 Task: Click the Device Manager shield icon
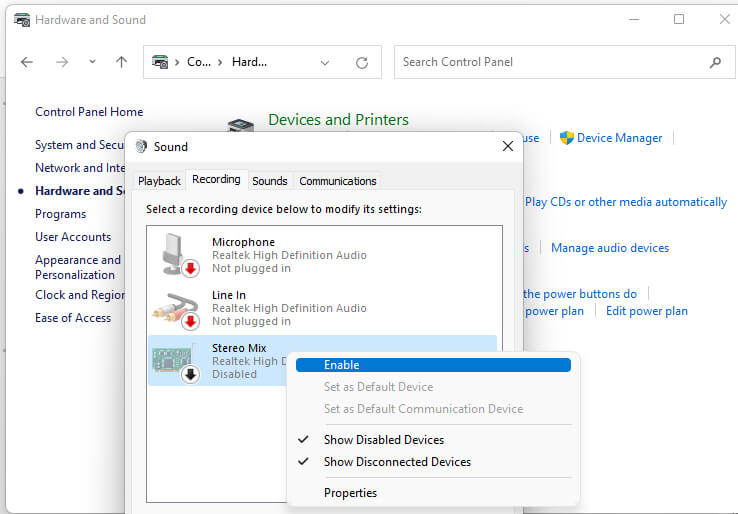coord(566,138)
